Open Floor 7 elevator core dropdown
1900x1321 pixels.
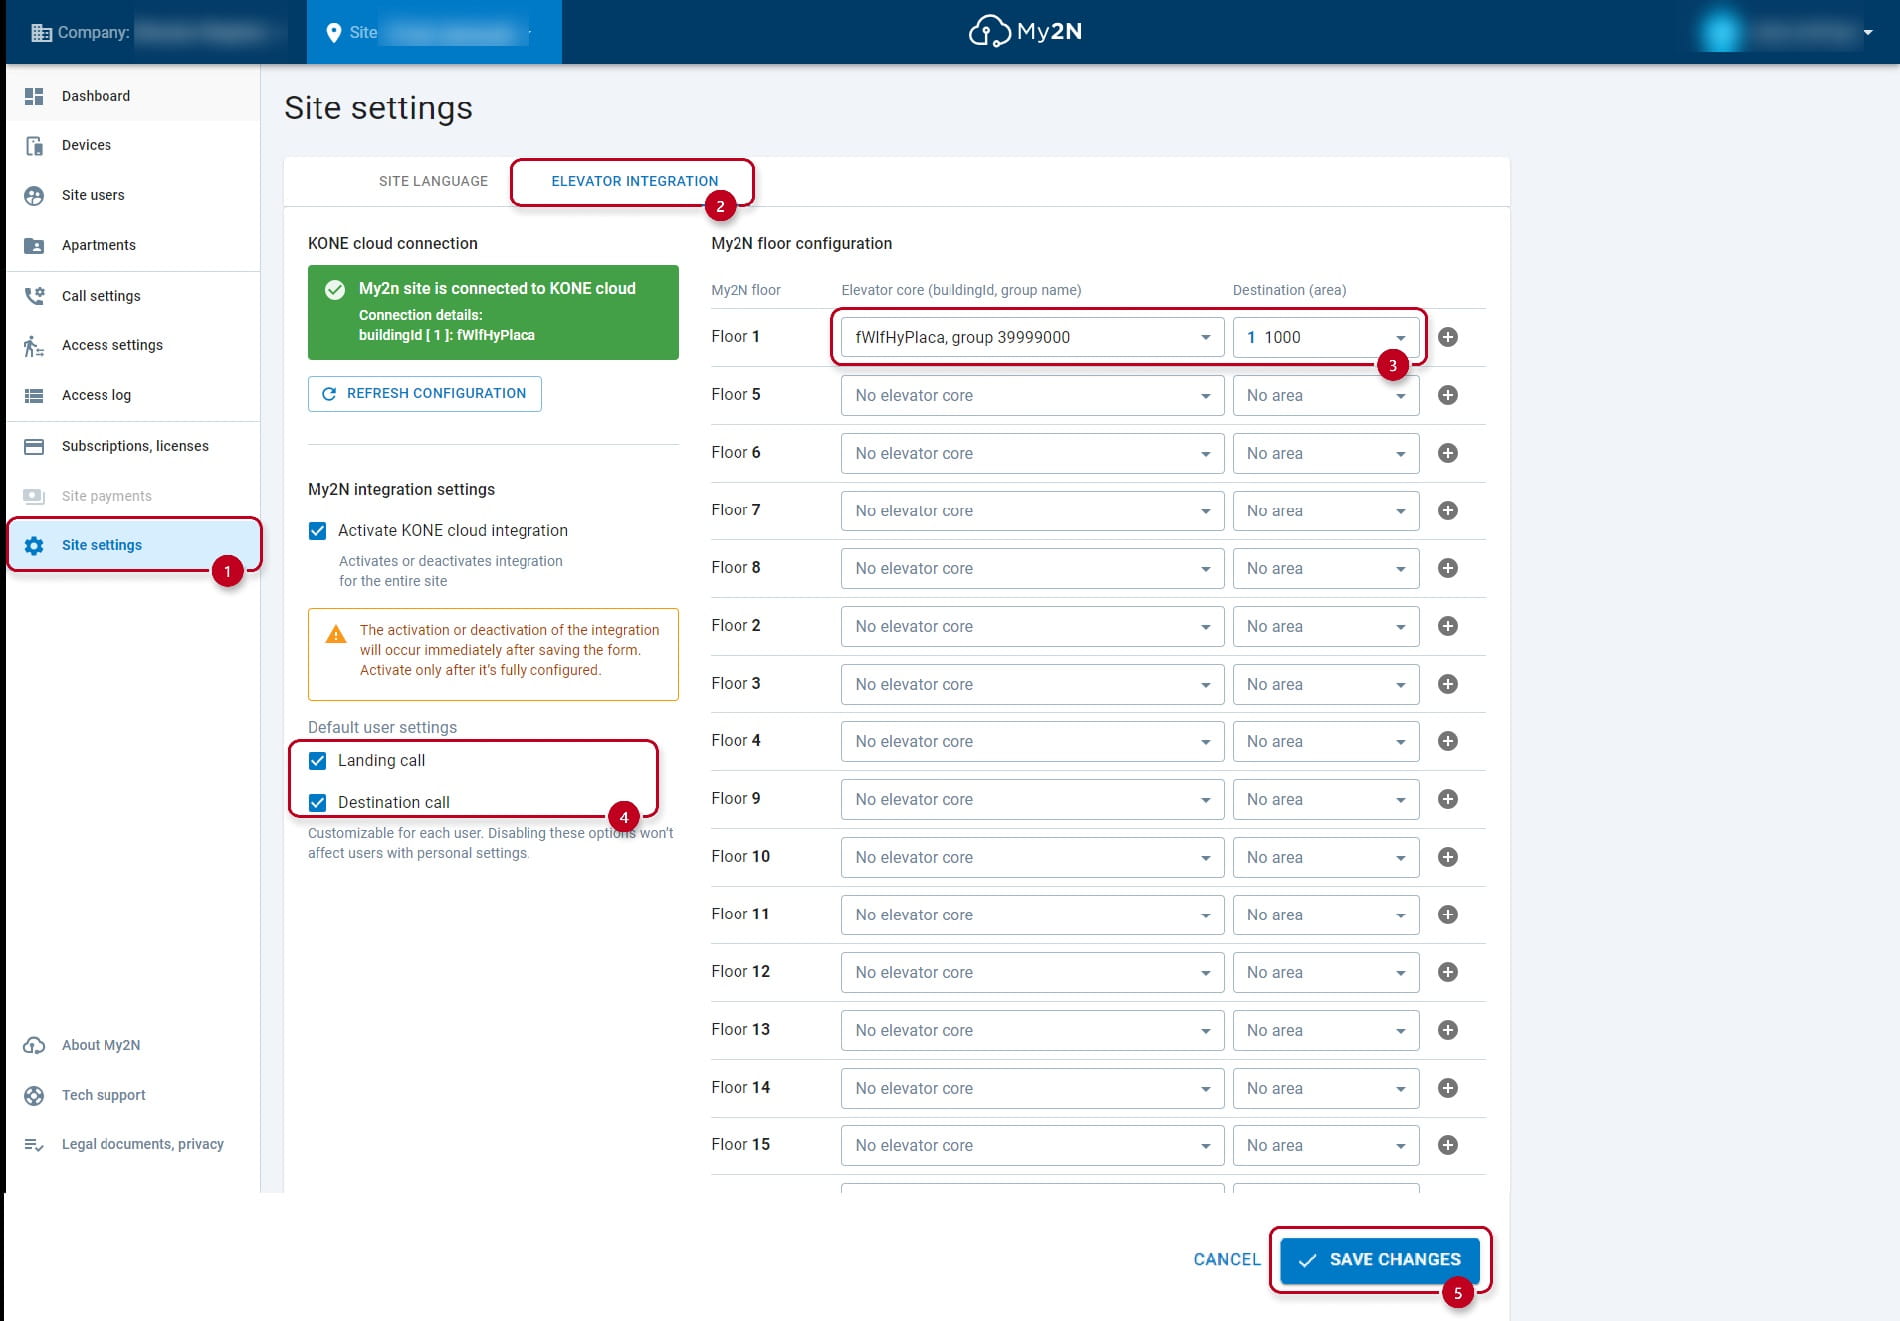tap(1032, 510)
